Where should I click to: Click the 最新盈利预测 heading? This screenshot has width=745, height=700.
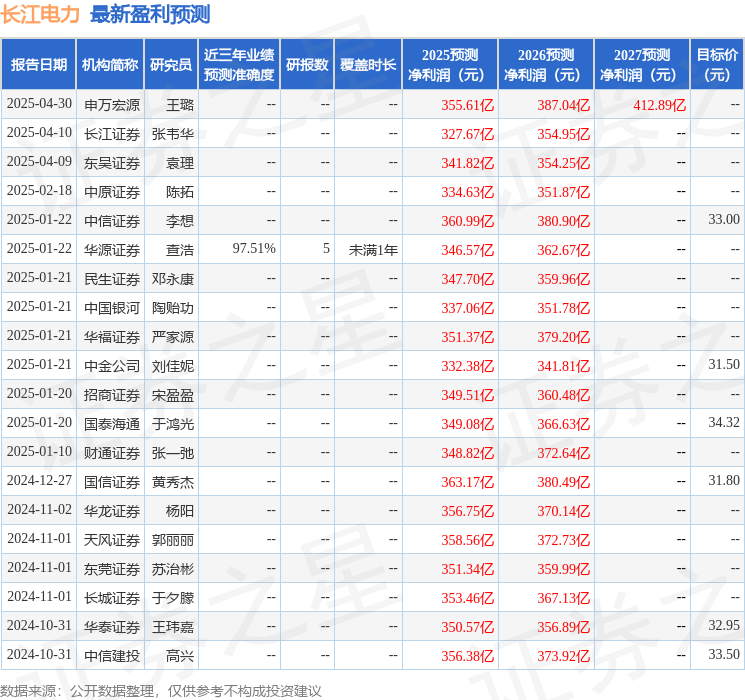pos(150,14)
